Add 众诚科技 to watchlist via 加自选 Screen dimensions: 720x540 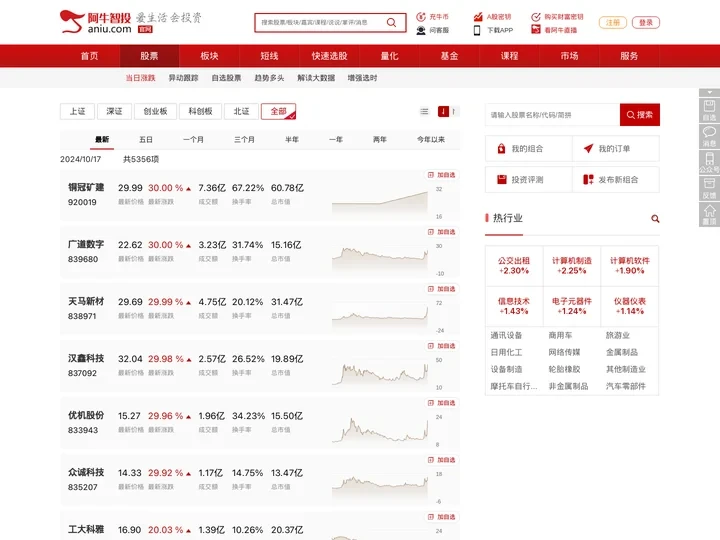[441, 460]
